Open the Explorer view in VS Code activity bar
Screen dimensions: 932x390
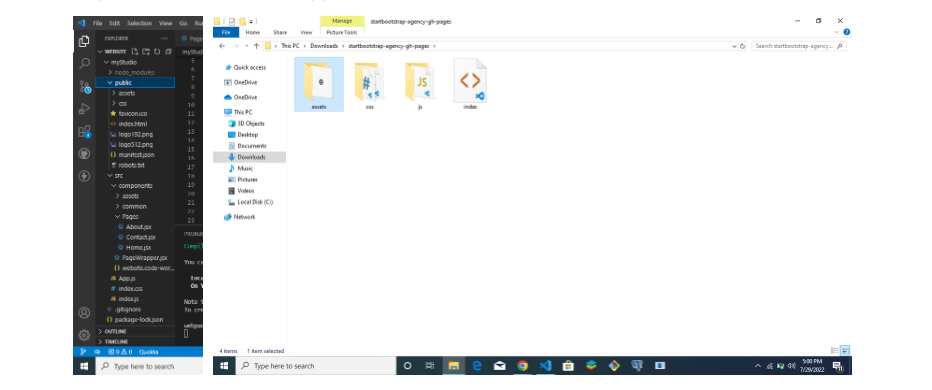[x=84, y=41]
